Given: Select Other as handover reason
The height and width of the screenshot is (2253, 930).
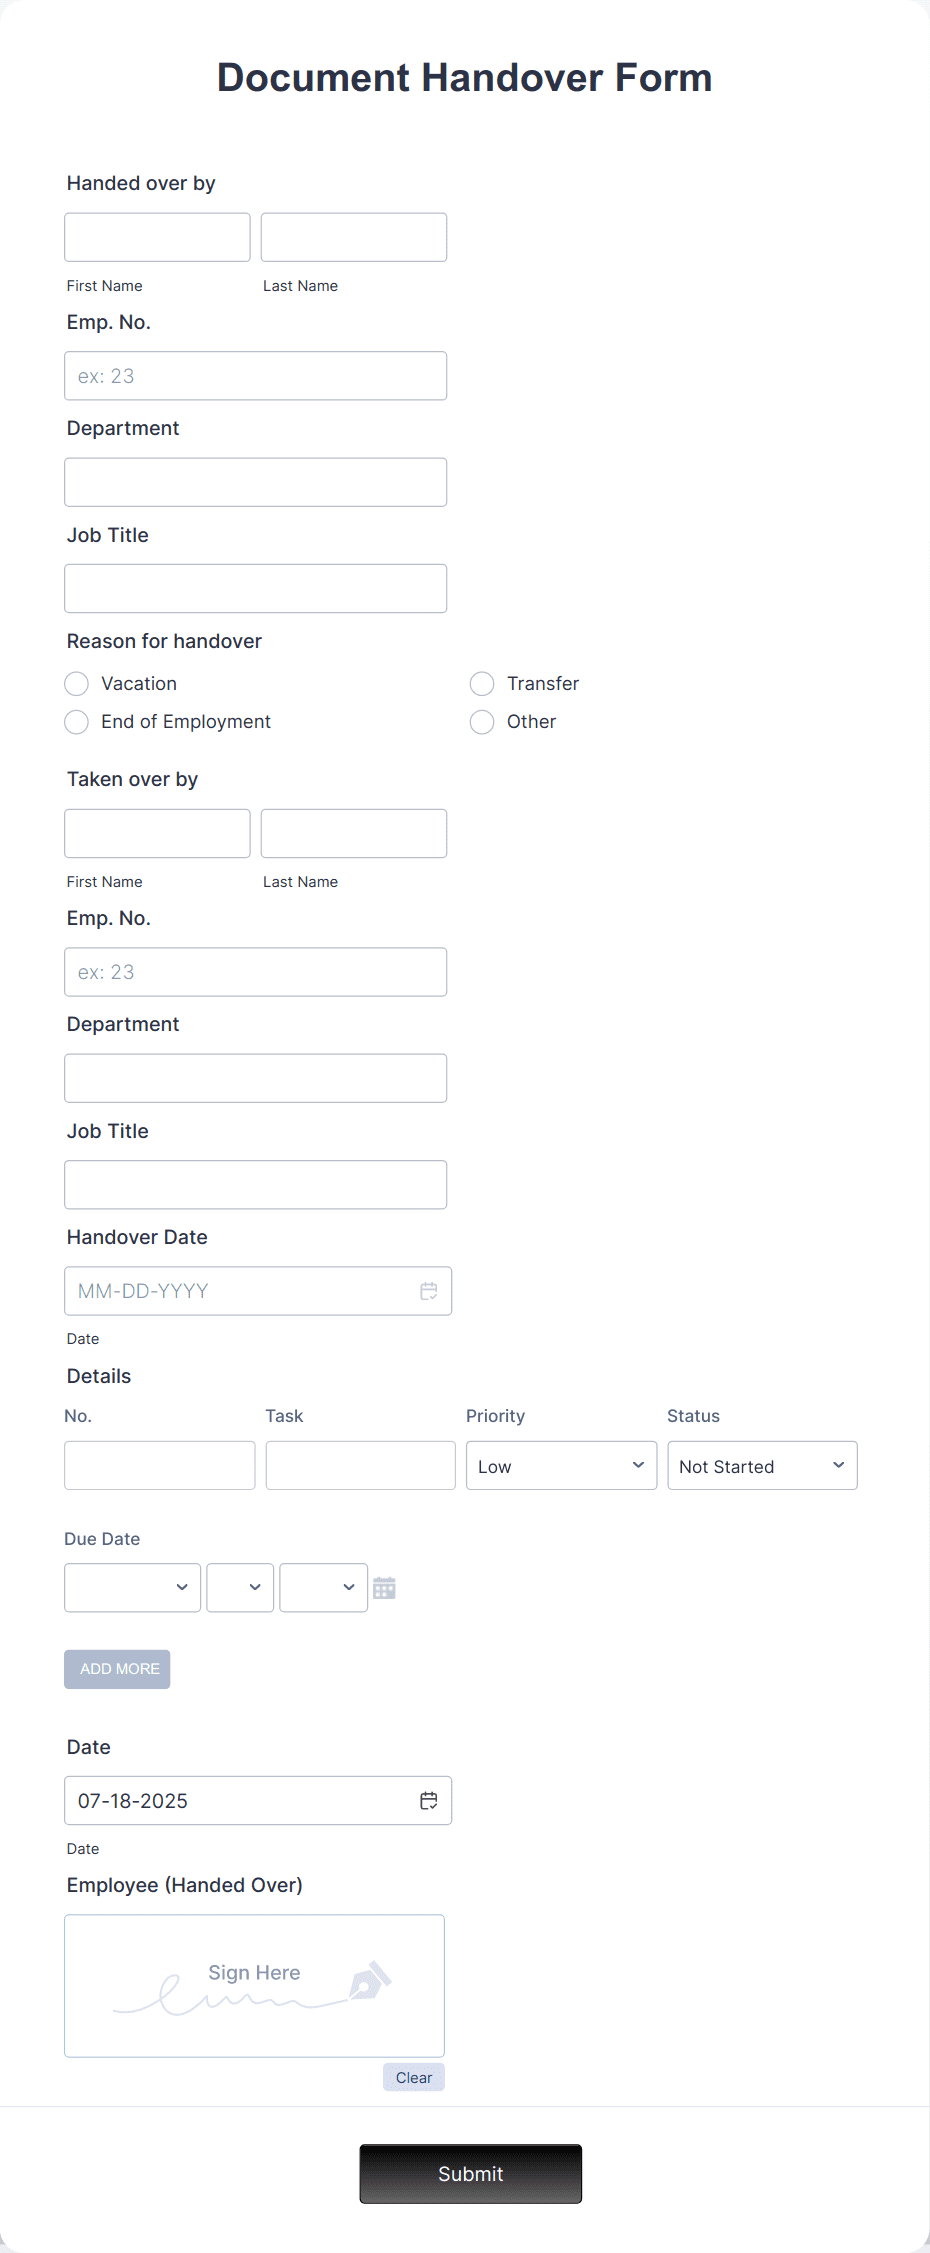Looking at the screenshot, I should pos(482,721).
